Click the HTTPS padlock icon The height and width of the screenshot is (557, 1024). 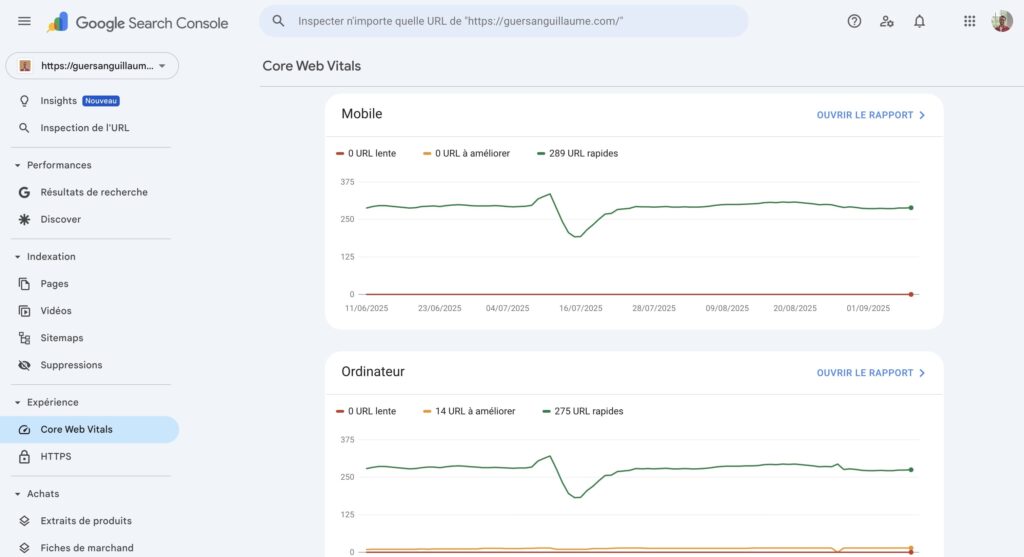click(x=24, y=456)
